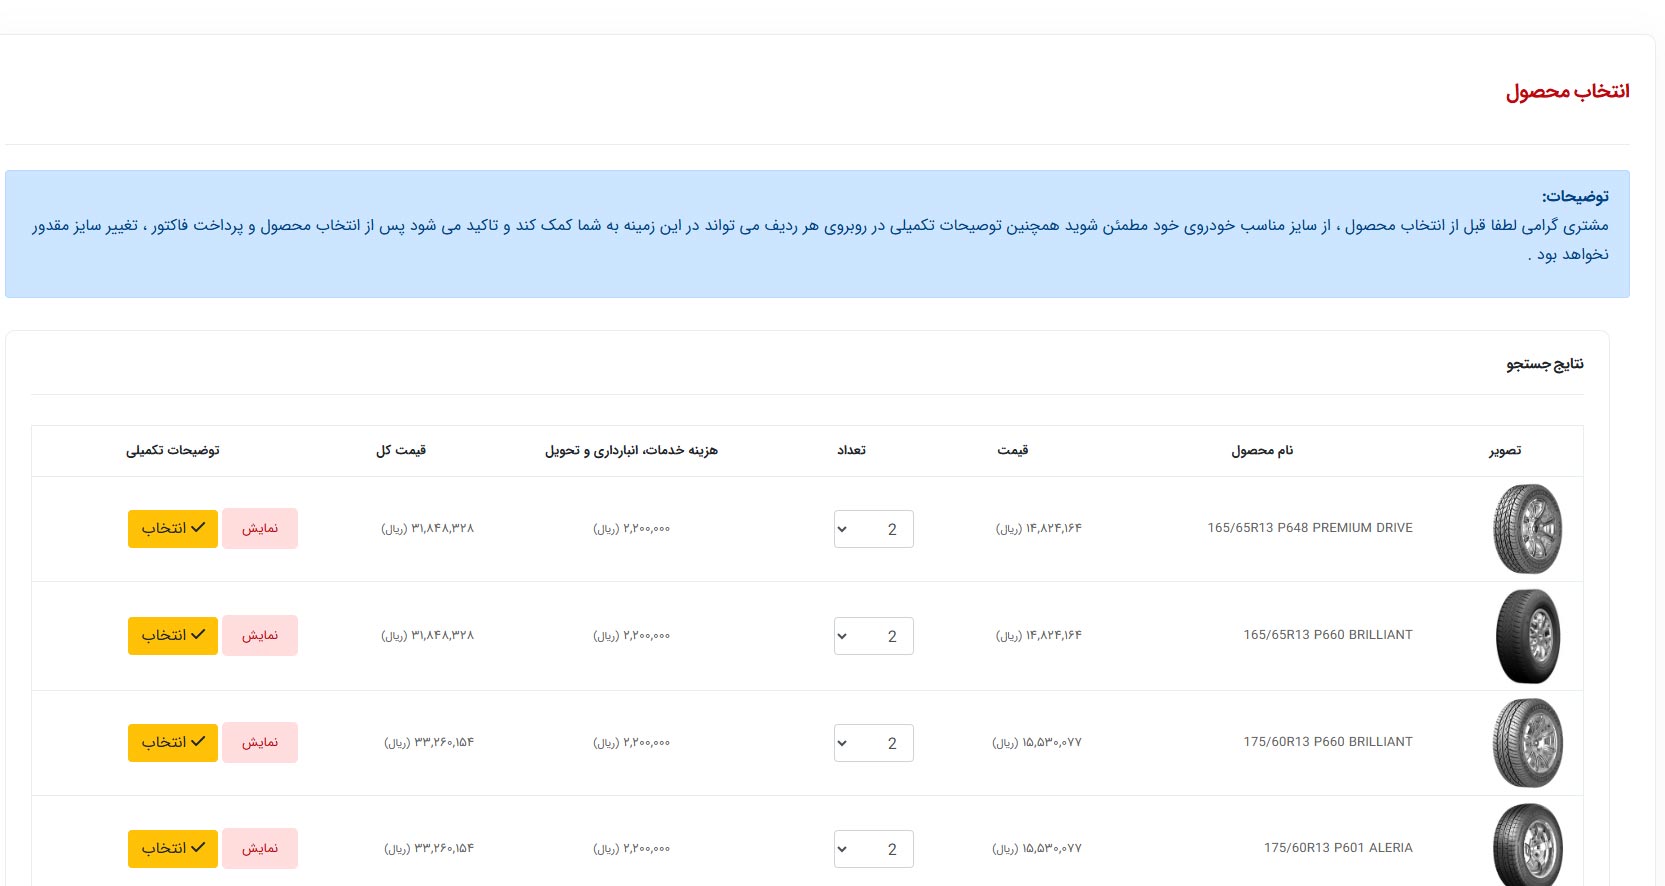Click unit price of 175/60R13 P601 ALERIA
The width and height of the screenshot is (1665, 886).
click(1037, 848)
